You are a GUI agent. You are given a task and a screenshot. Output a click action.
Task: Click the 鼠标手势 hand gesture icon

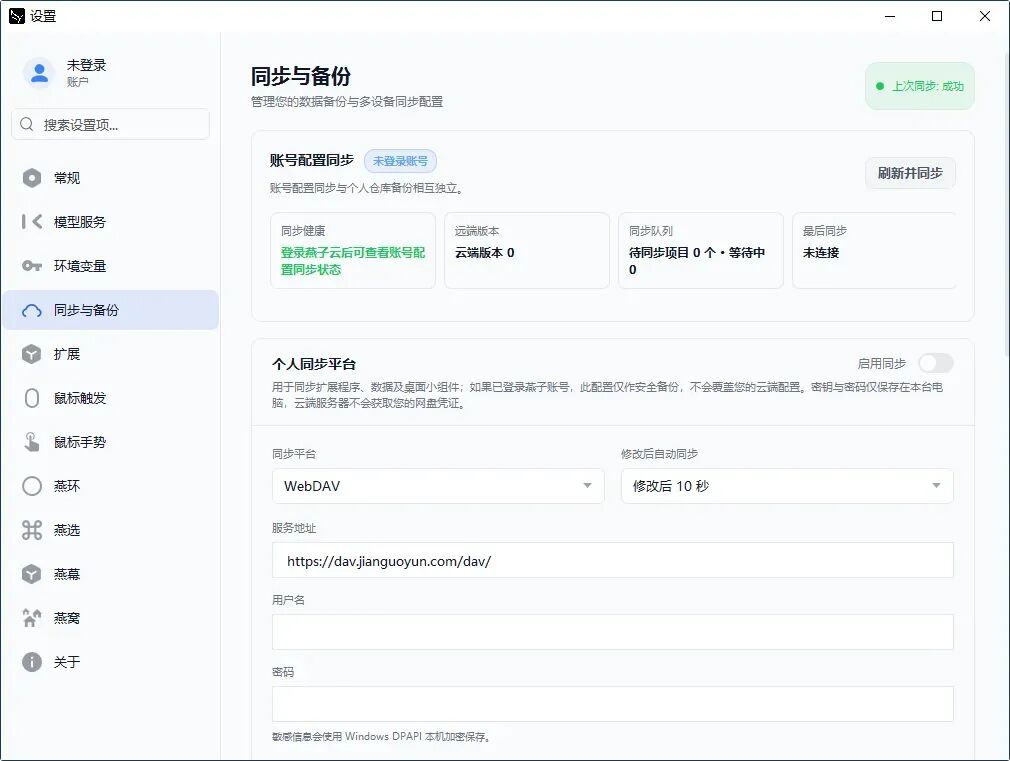[x=32, y=442]
